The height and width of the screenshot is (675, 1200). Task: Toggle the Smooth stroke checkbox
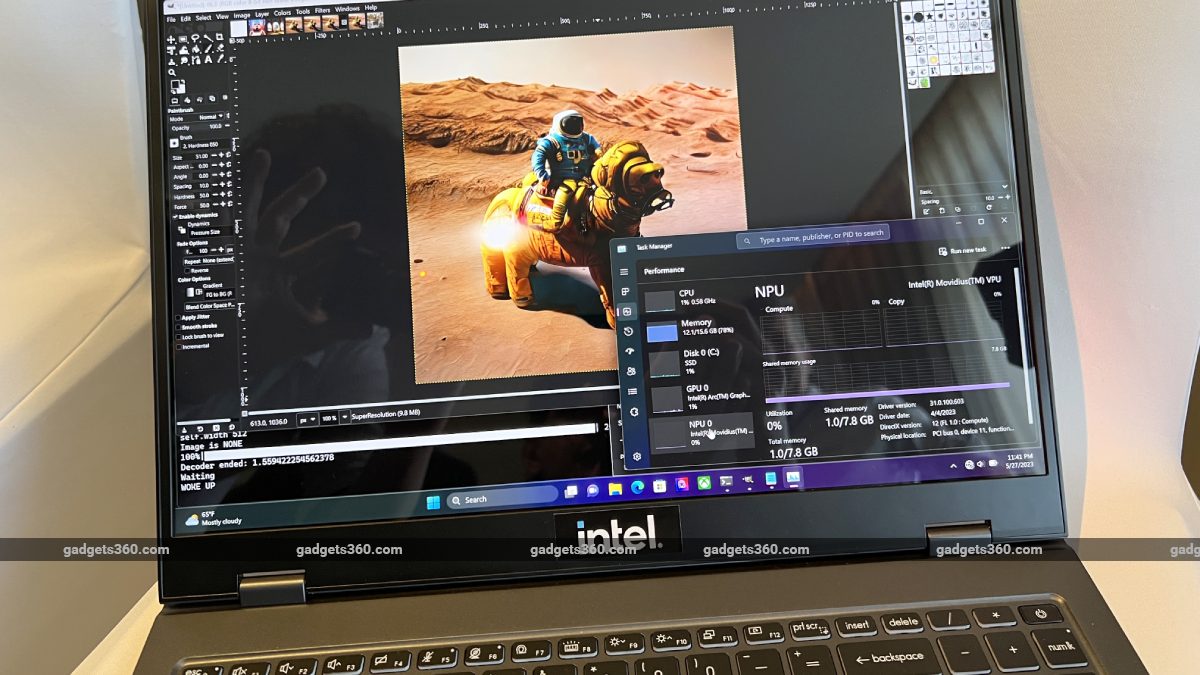coord(178,326)
